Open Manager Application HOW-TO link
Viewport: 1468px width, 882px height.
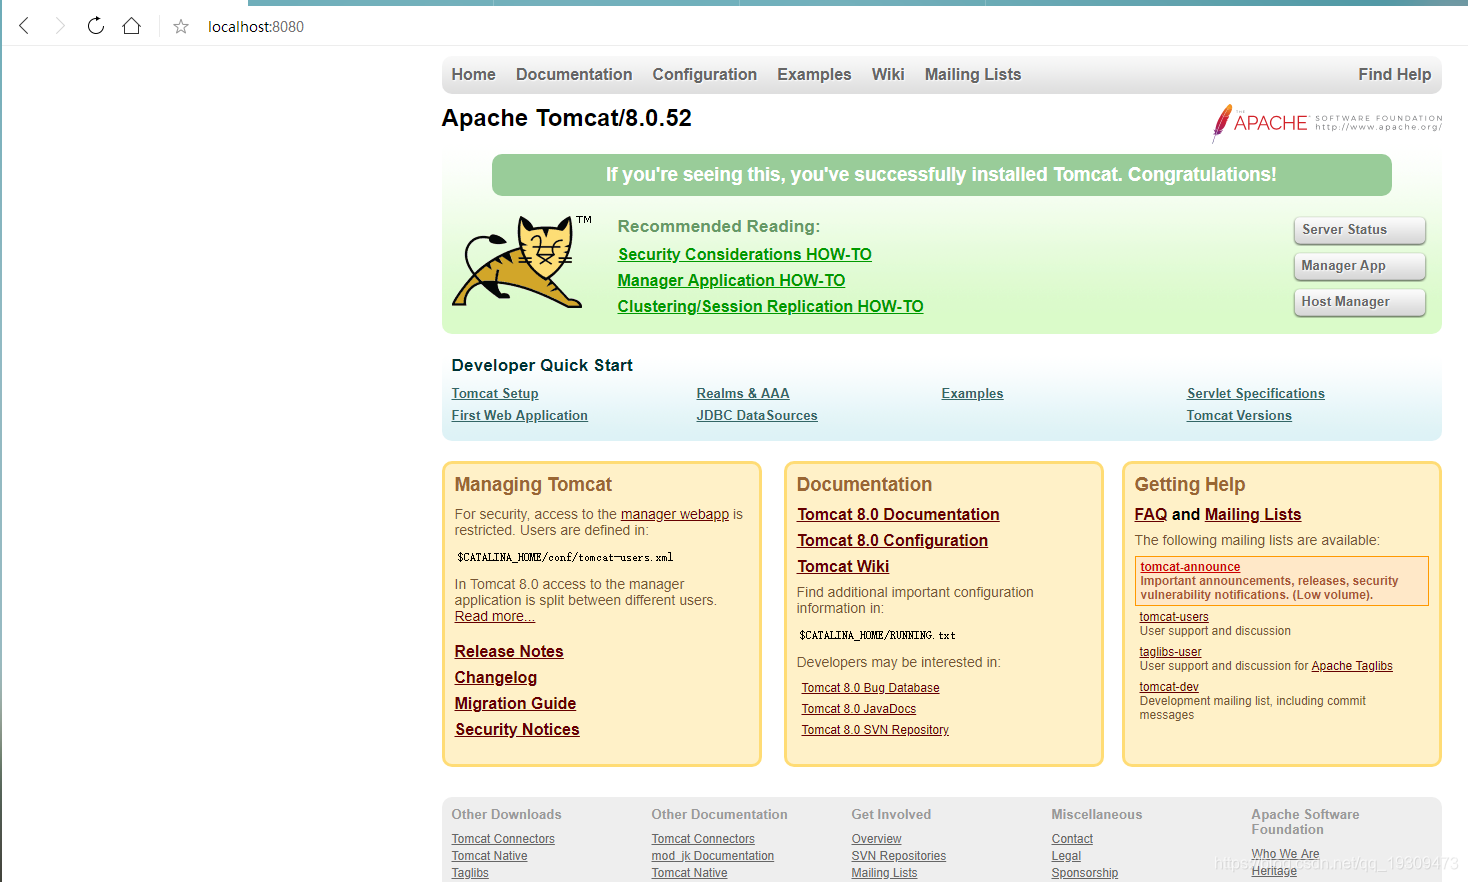tap(731, 281)
